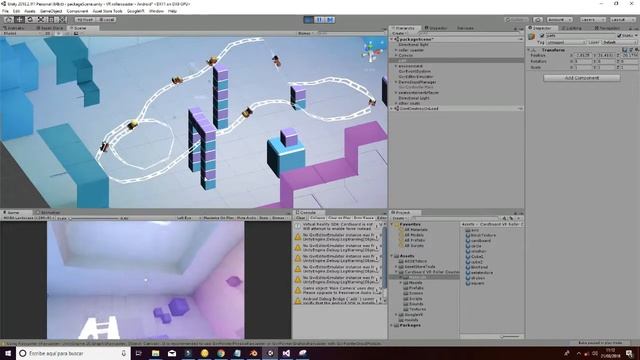640x360 pixels.
Task: Select the Rotate tool in toolbar
Action: point(30,20)
